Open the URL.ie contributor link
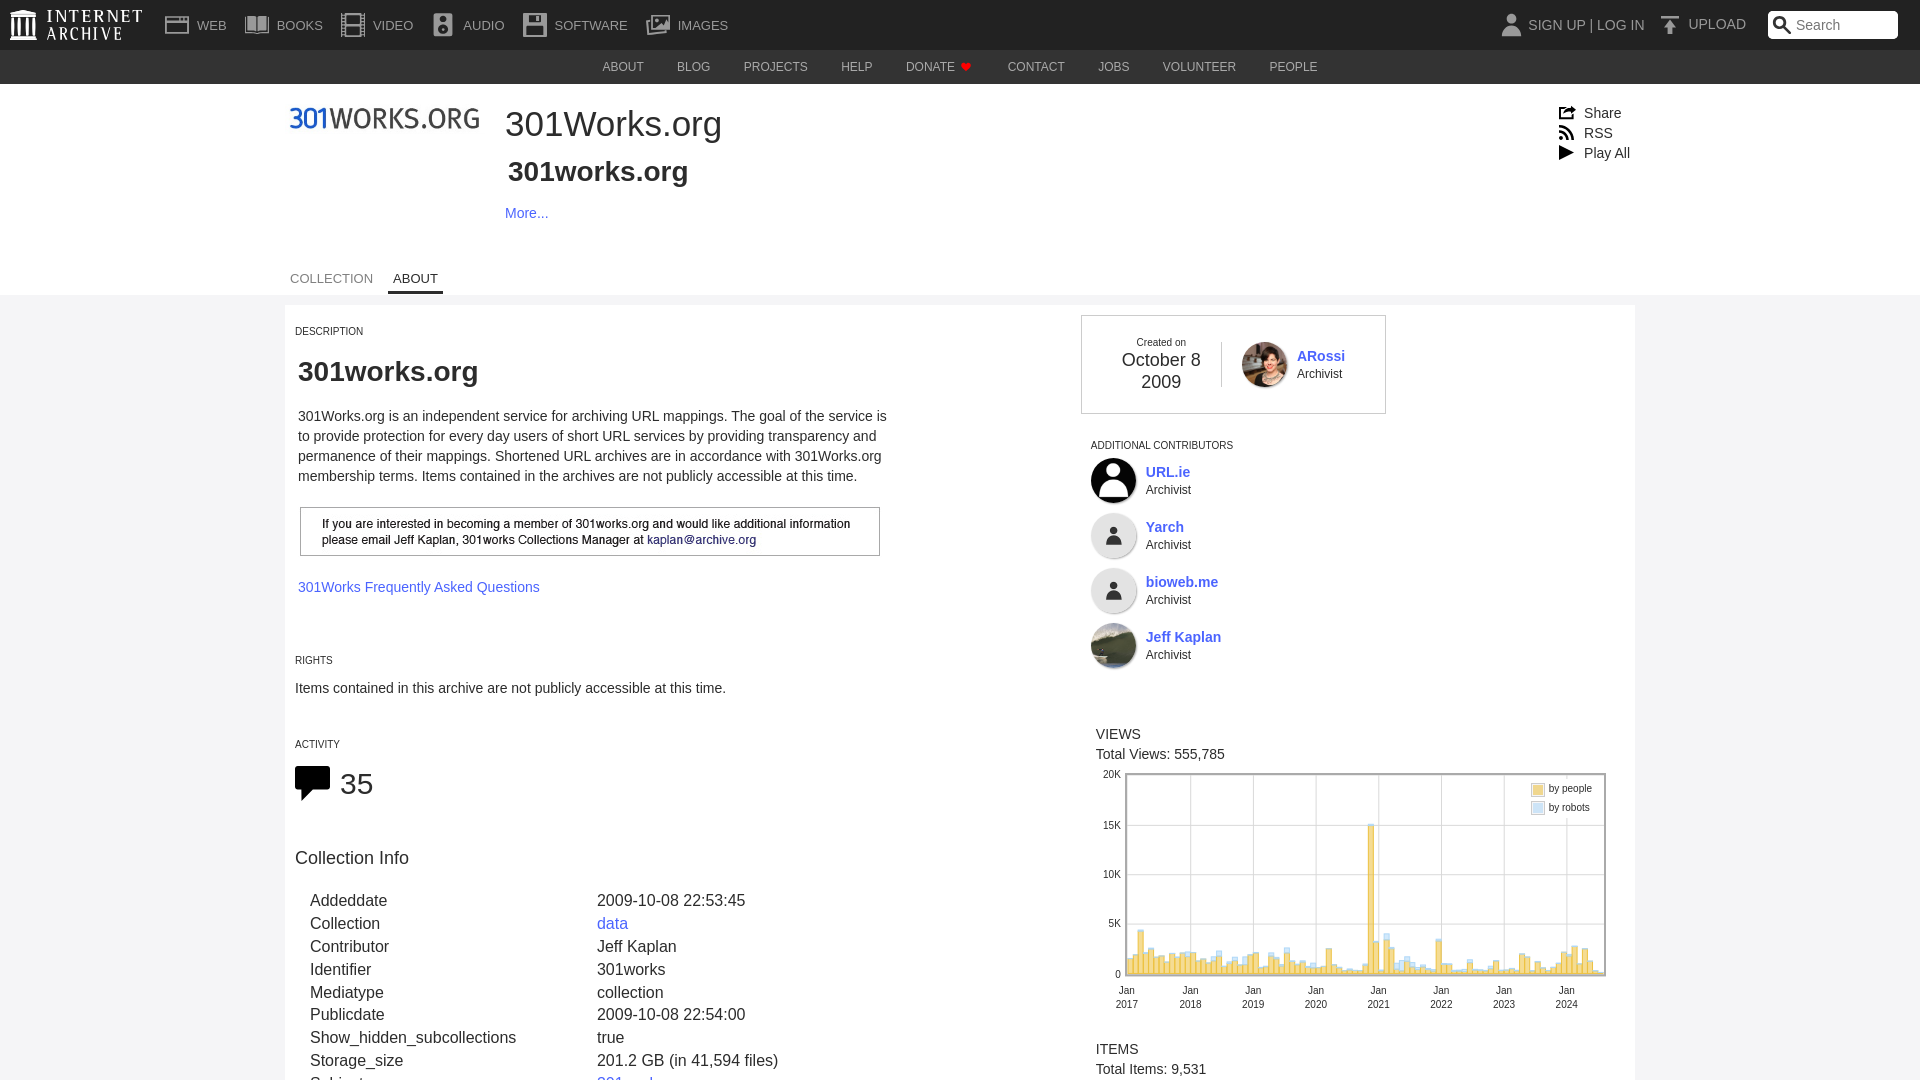 pyautogui.click(x=1167, y=472)
